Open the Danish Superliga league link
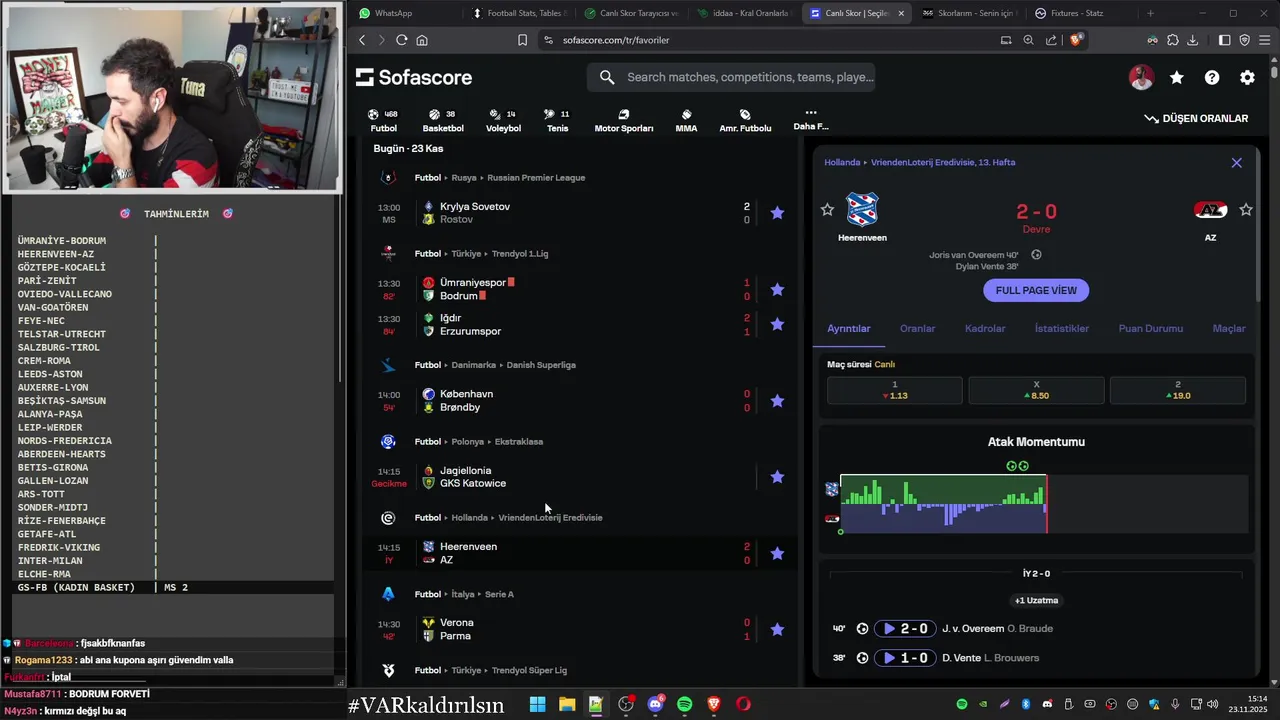This screenshot has width=1280, height=720. pyautogui.click(x=541, y=365)
